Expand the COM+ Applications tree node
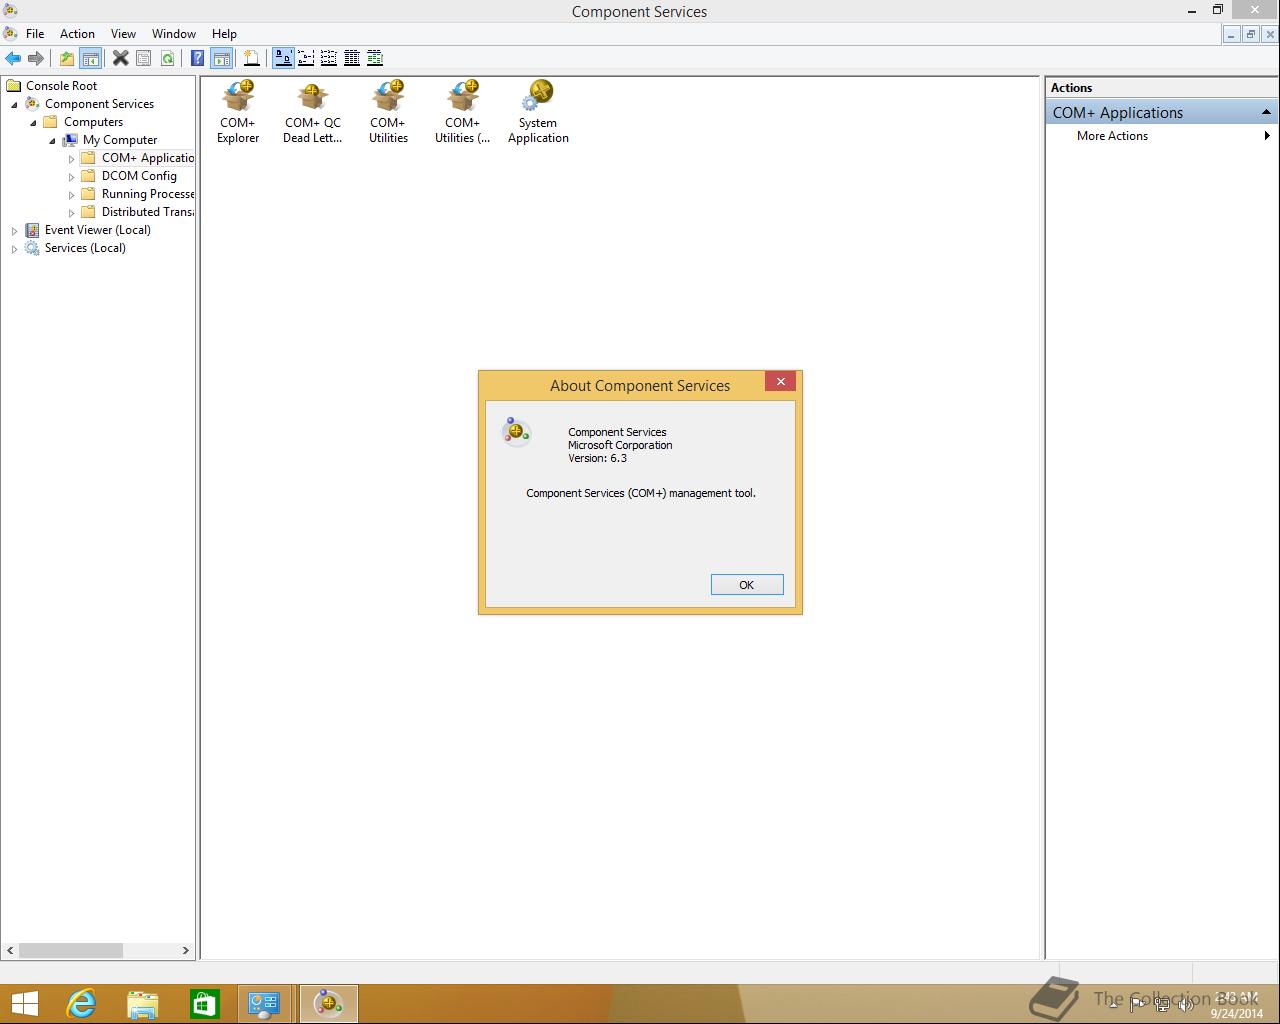This screenshot has width=1280, height=1024. point(71,159)
